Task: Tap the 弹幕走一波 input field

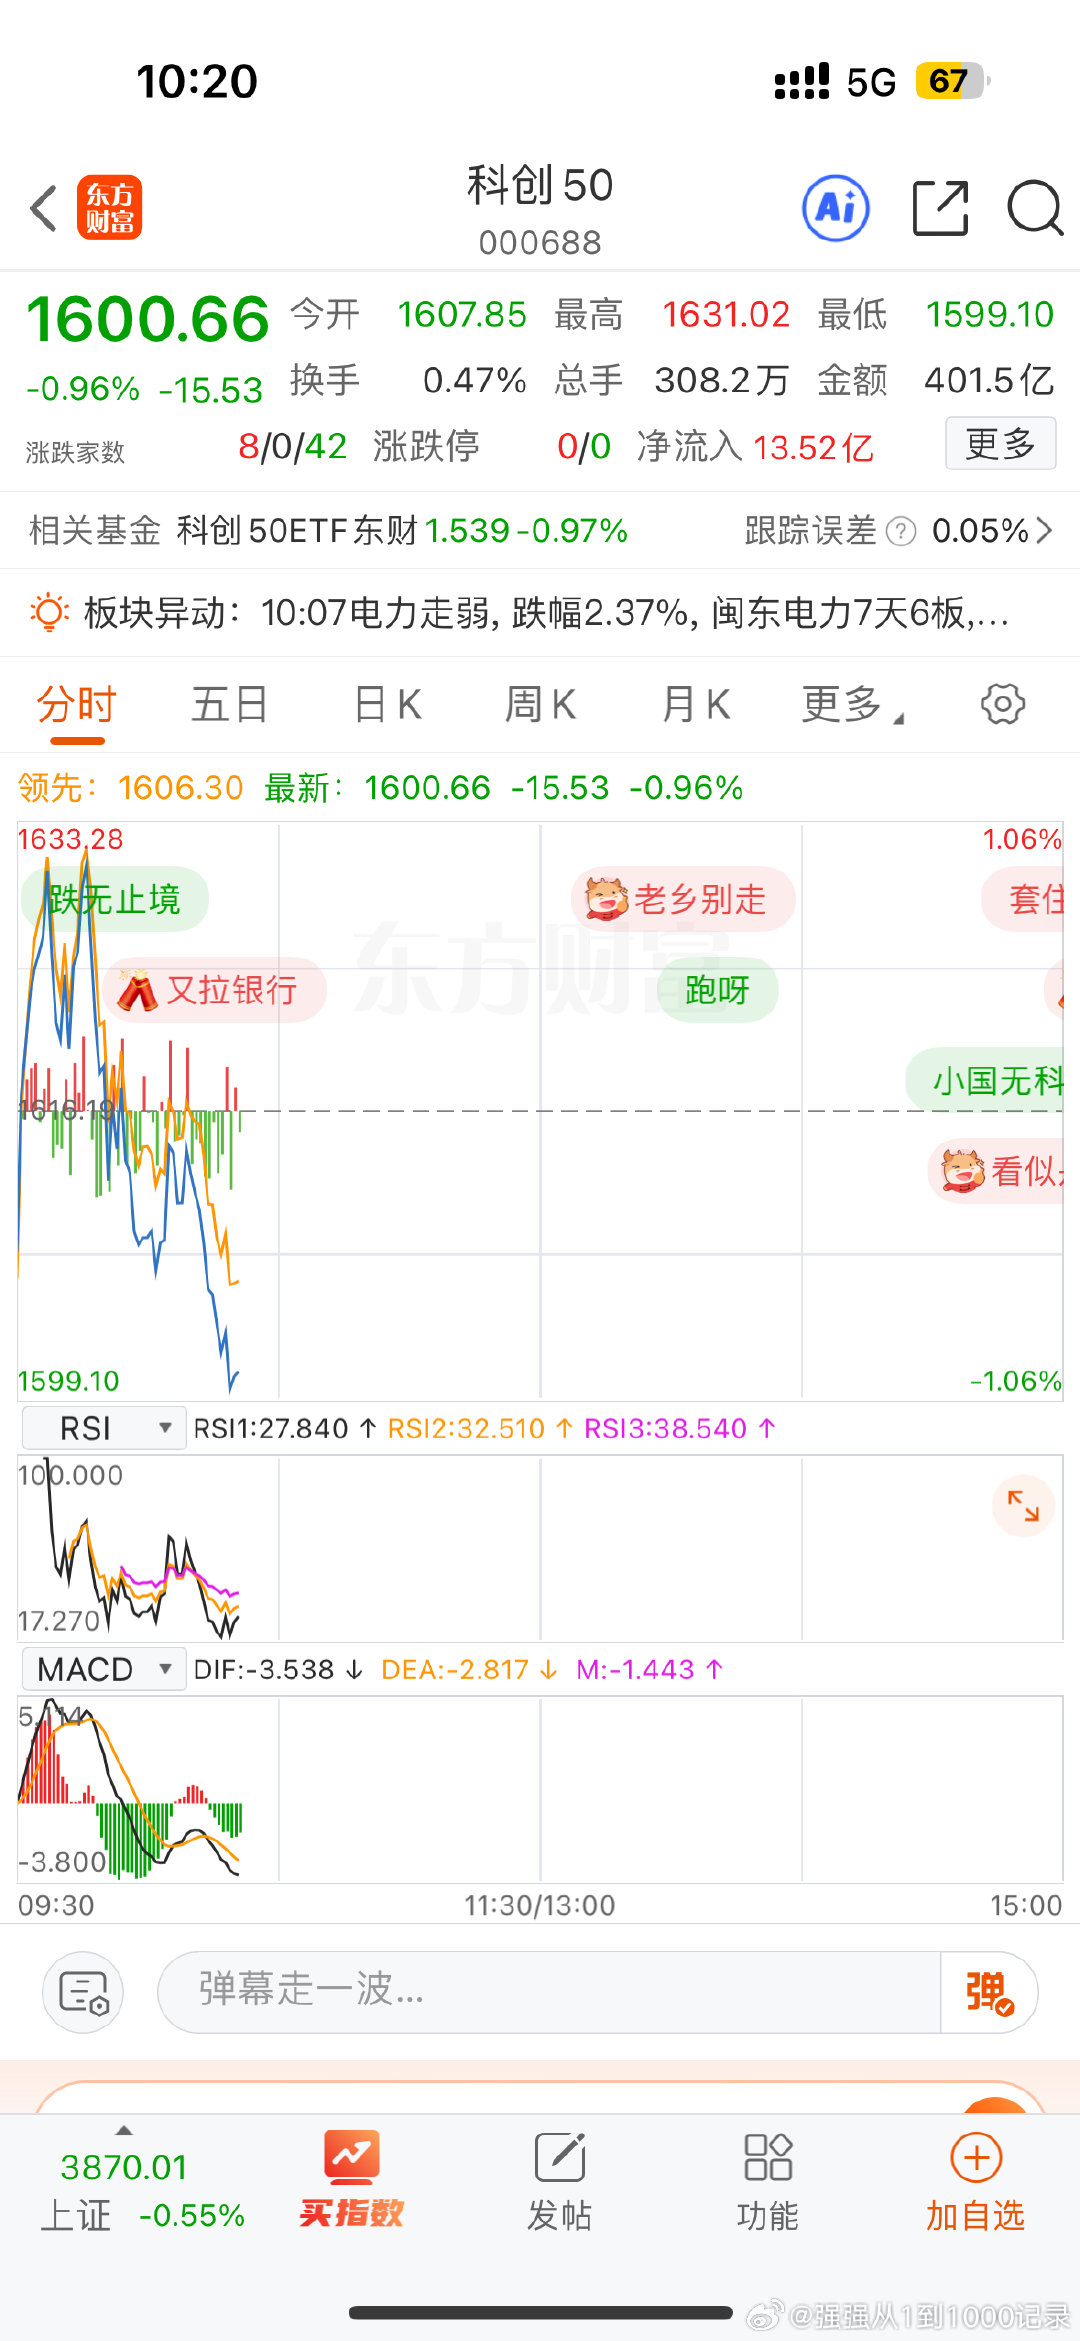Action: point(549,1992)
